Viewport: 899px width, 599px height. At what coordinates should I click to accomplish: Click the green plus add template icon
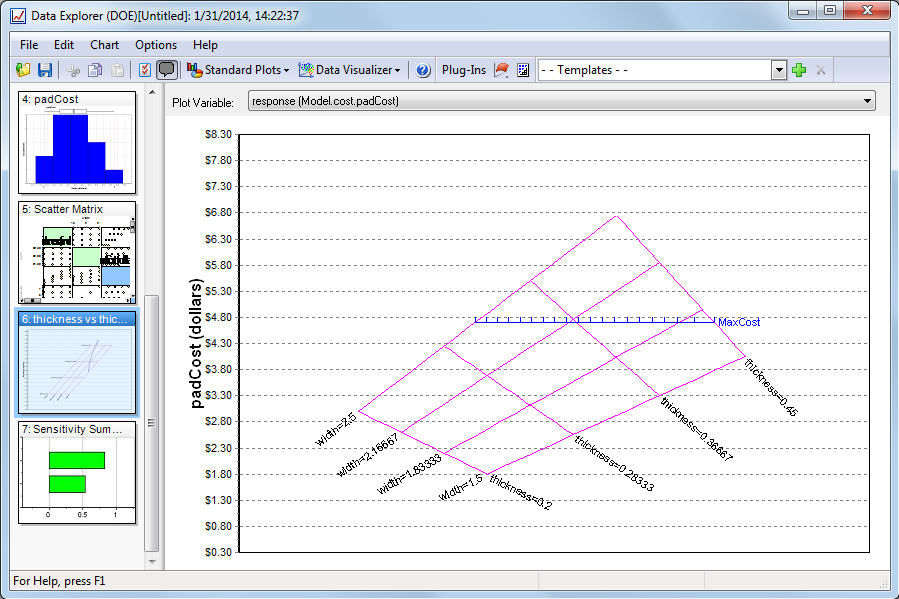click(x=798, y=70)
